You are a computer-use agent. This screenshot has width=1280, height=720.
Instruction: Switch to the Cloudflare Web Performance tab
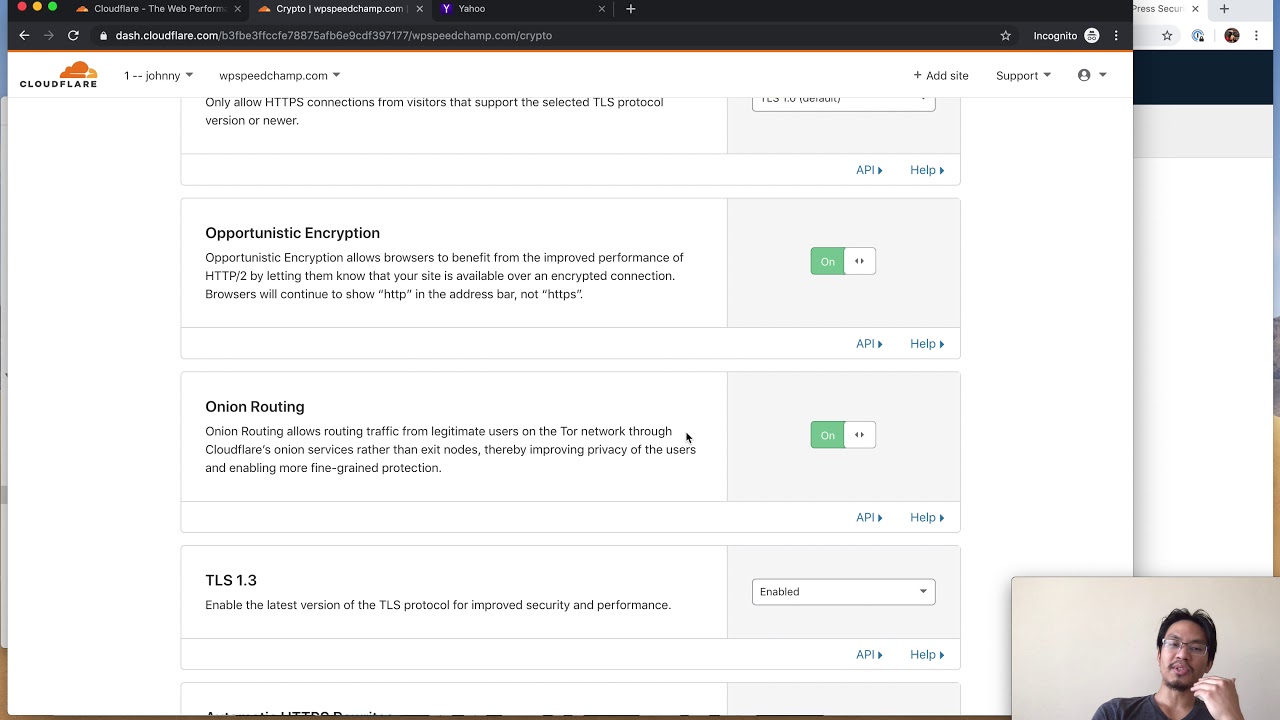click(x=158, y=9)
